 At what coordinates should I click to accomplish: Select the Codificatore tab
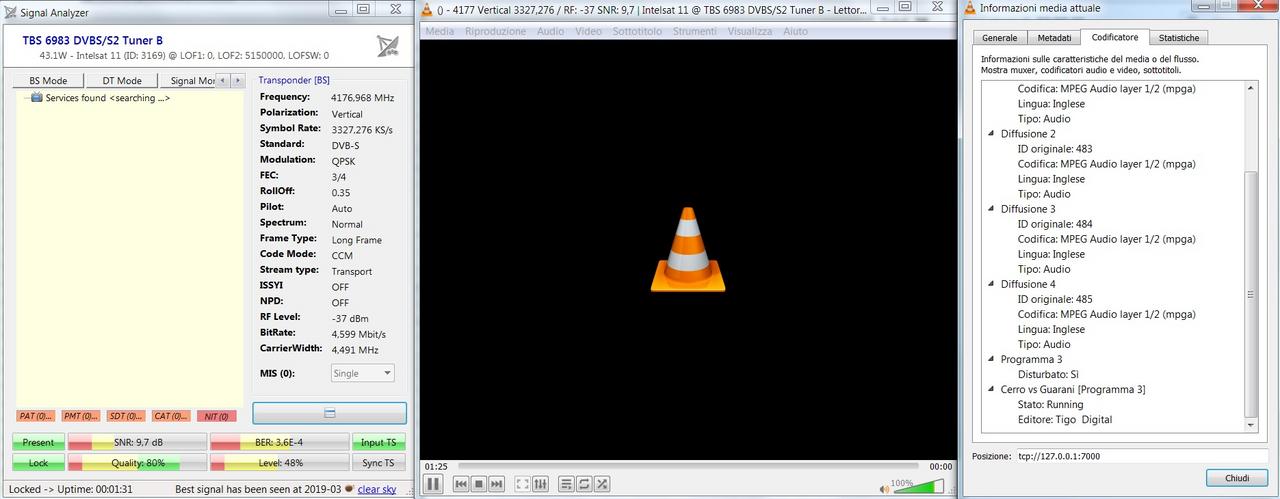click(1114, 37)
